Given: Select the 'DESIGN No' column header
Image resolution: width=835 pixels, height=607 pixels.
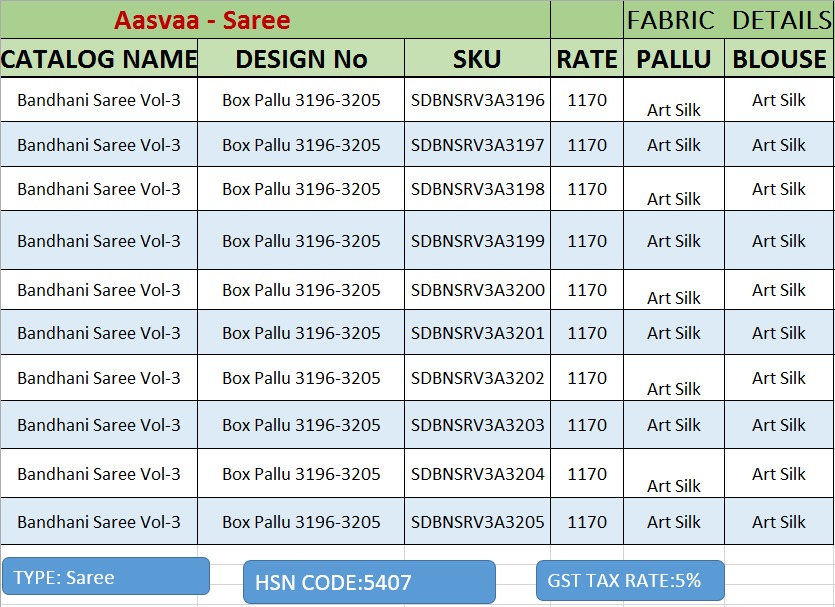Looking at the screenshot, I should click(301, 59).
